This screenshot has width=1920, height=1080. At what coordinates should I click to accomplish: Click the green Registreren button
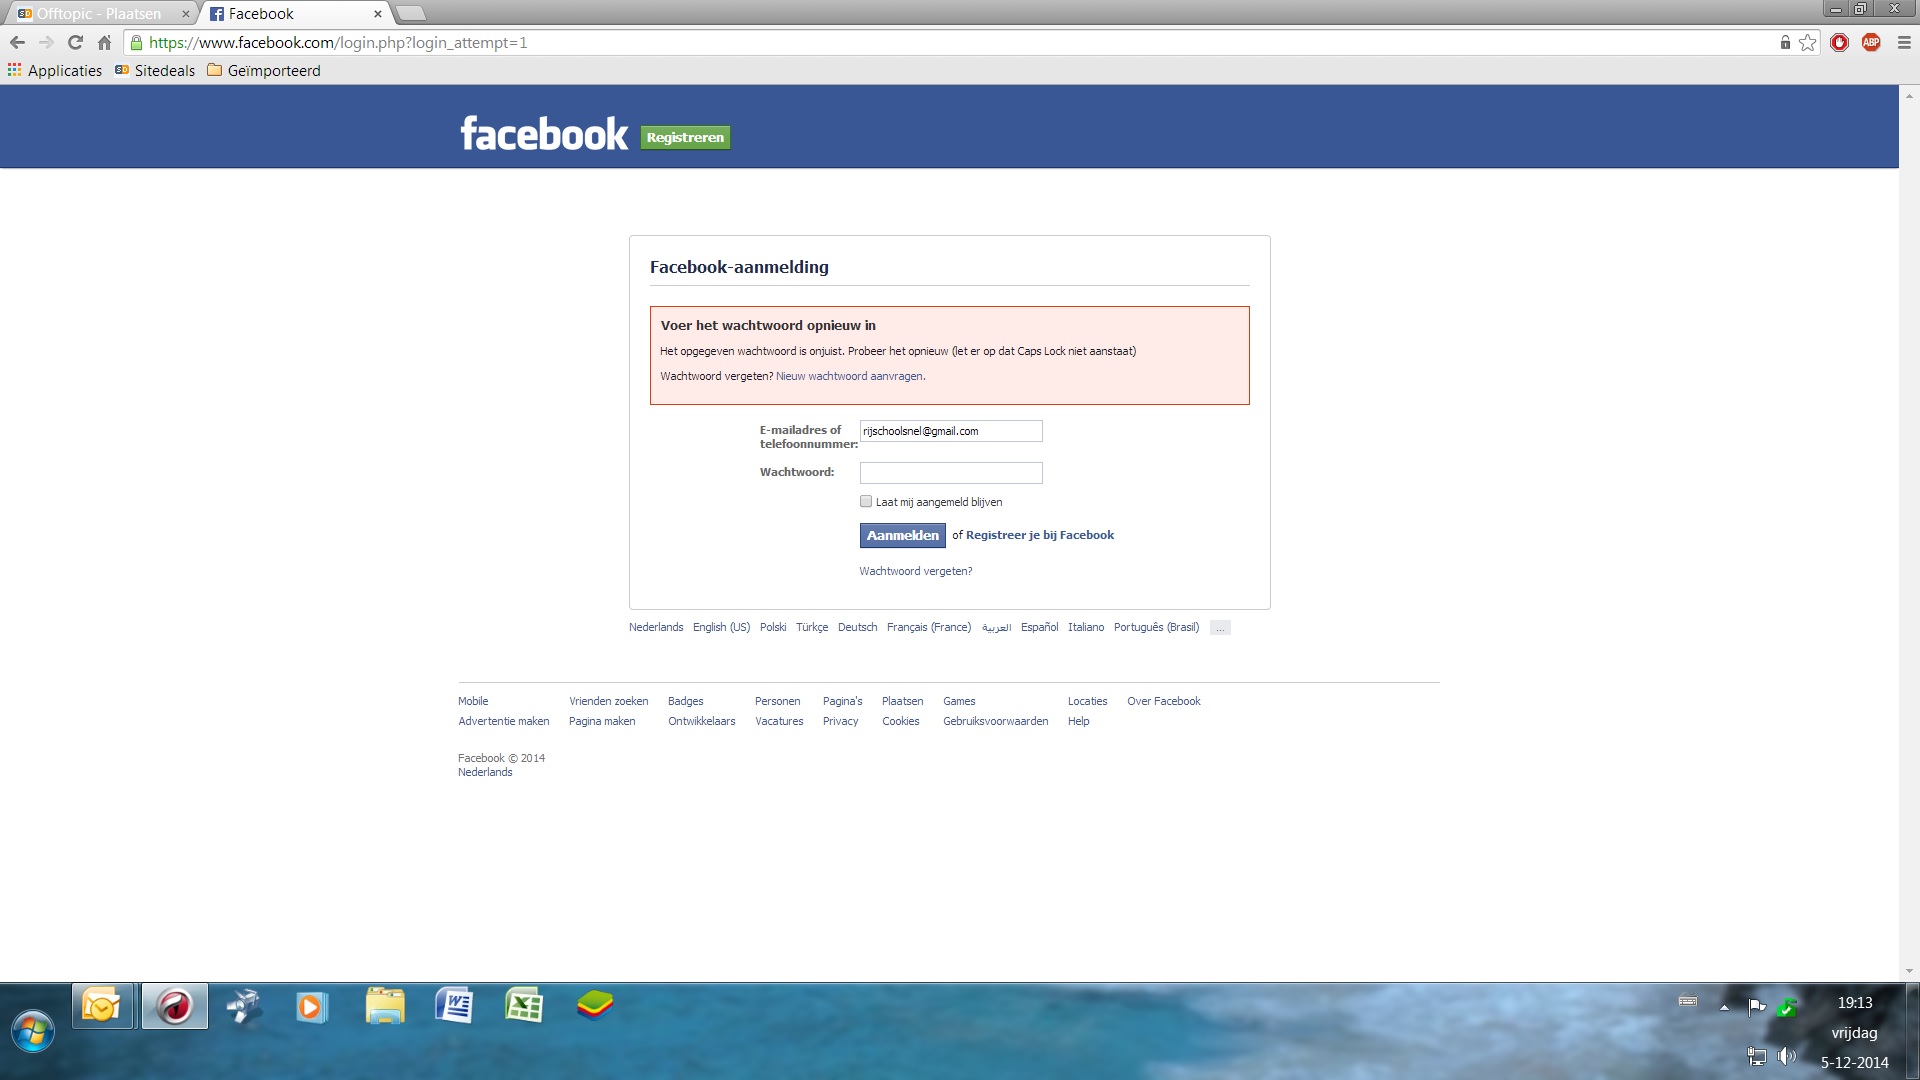tap(685, 137)
